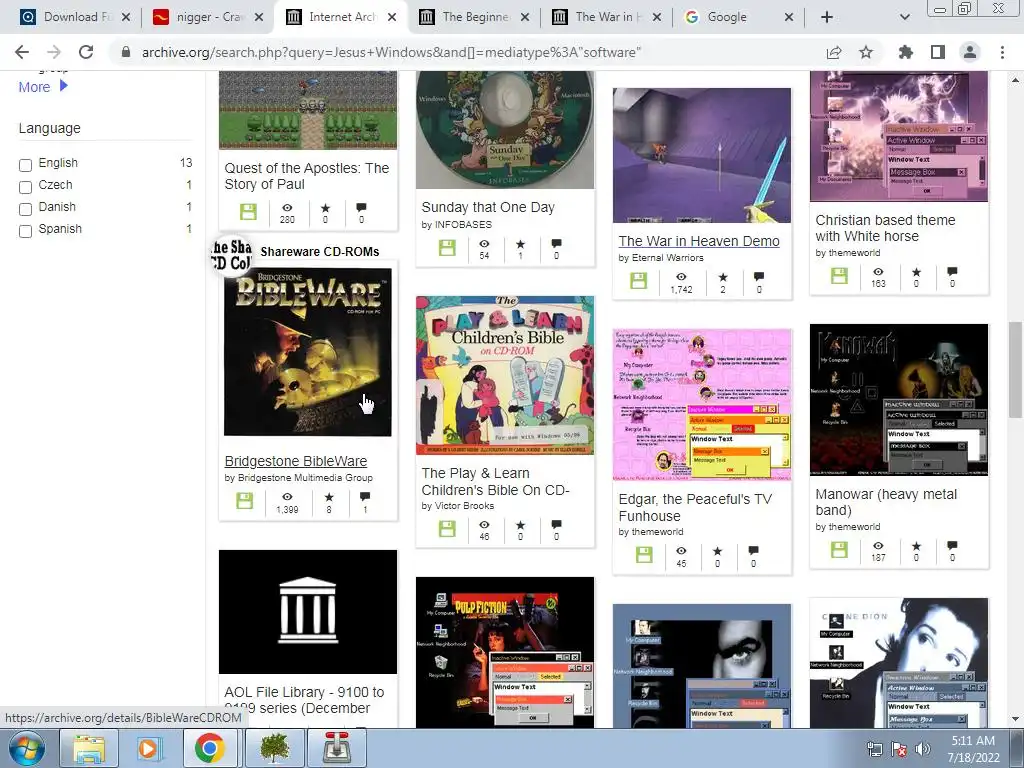The image size is (1024, 768).
Task: Open Chrome's three-dot menu
Action: pos(1002,52)
